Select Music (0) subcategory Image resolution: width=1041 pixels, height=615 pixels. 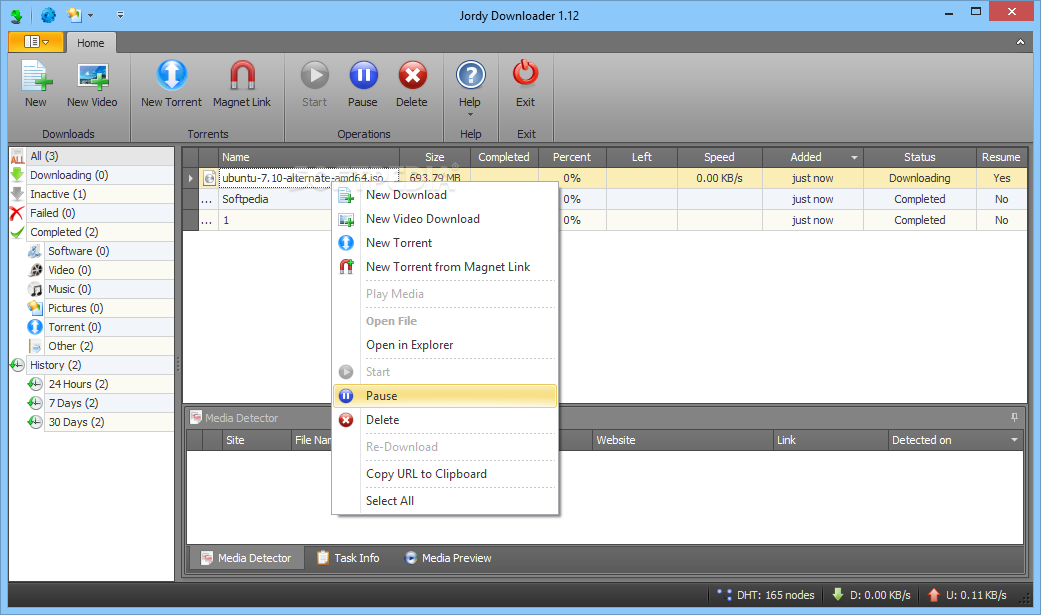(x=100, y=290)
